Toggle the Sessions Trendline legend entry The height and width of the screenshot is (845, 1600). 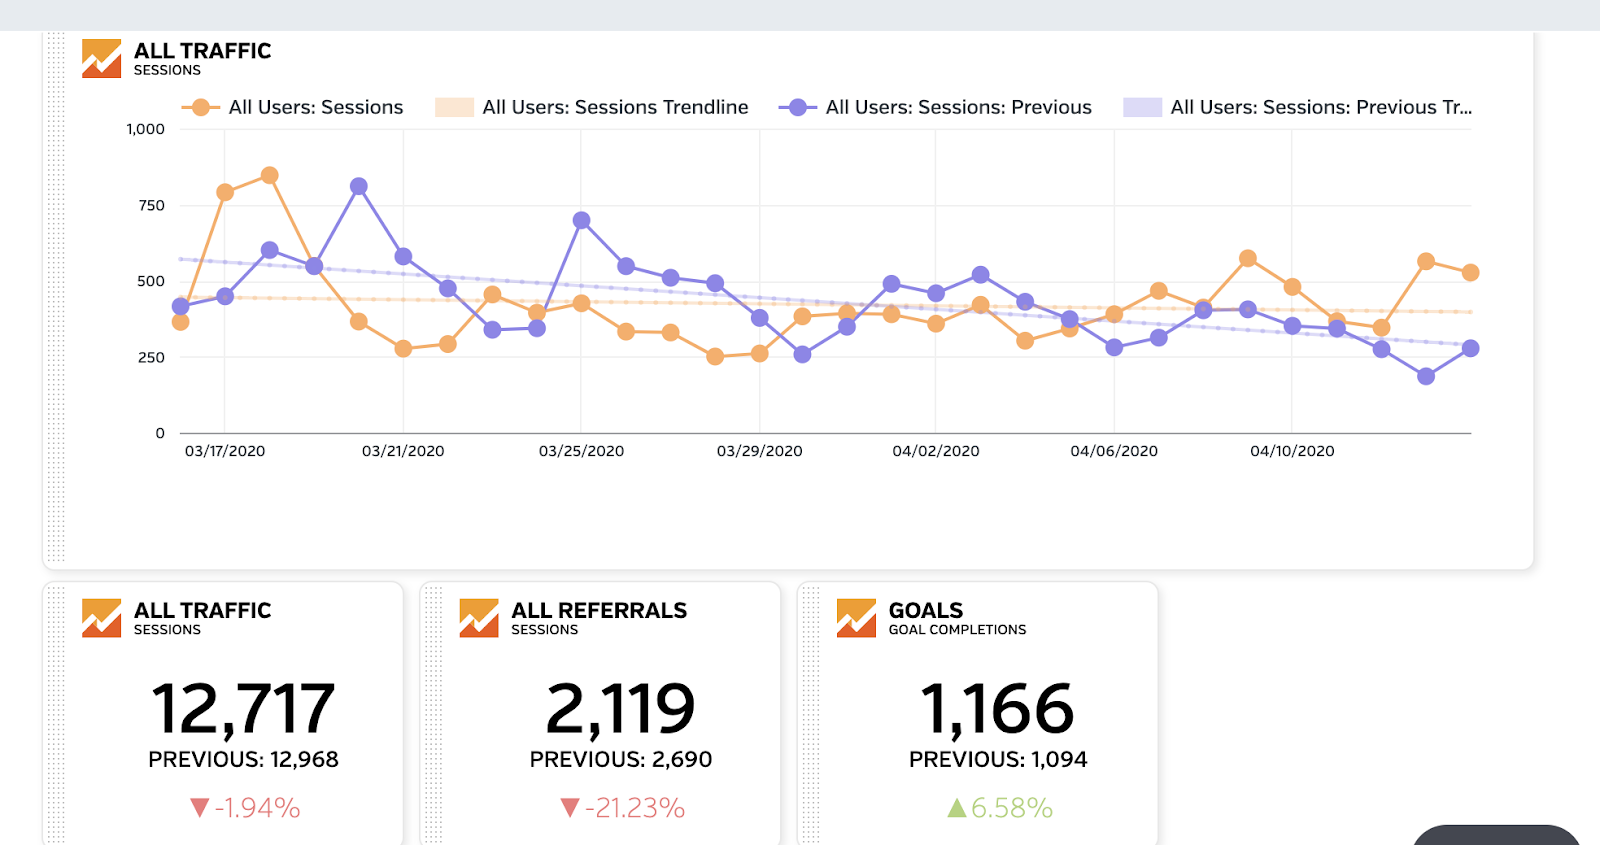tap(592, 107)
